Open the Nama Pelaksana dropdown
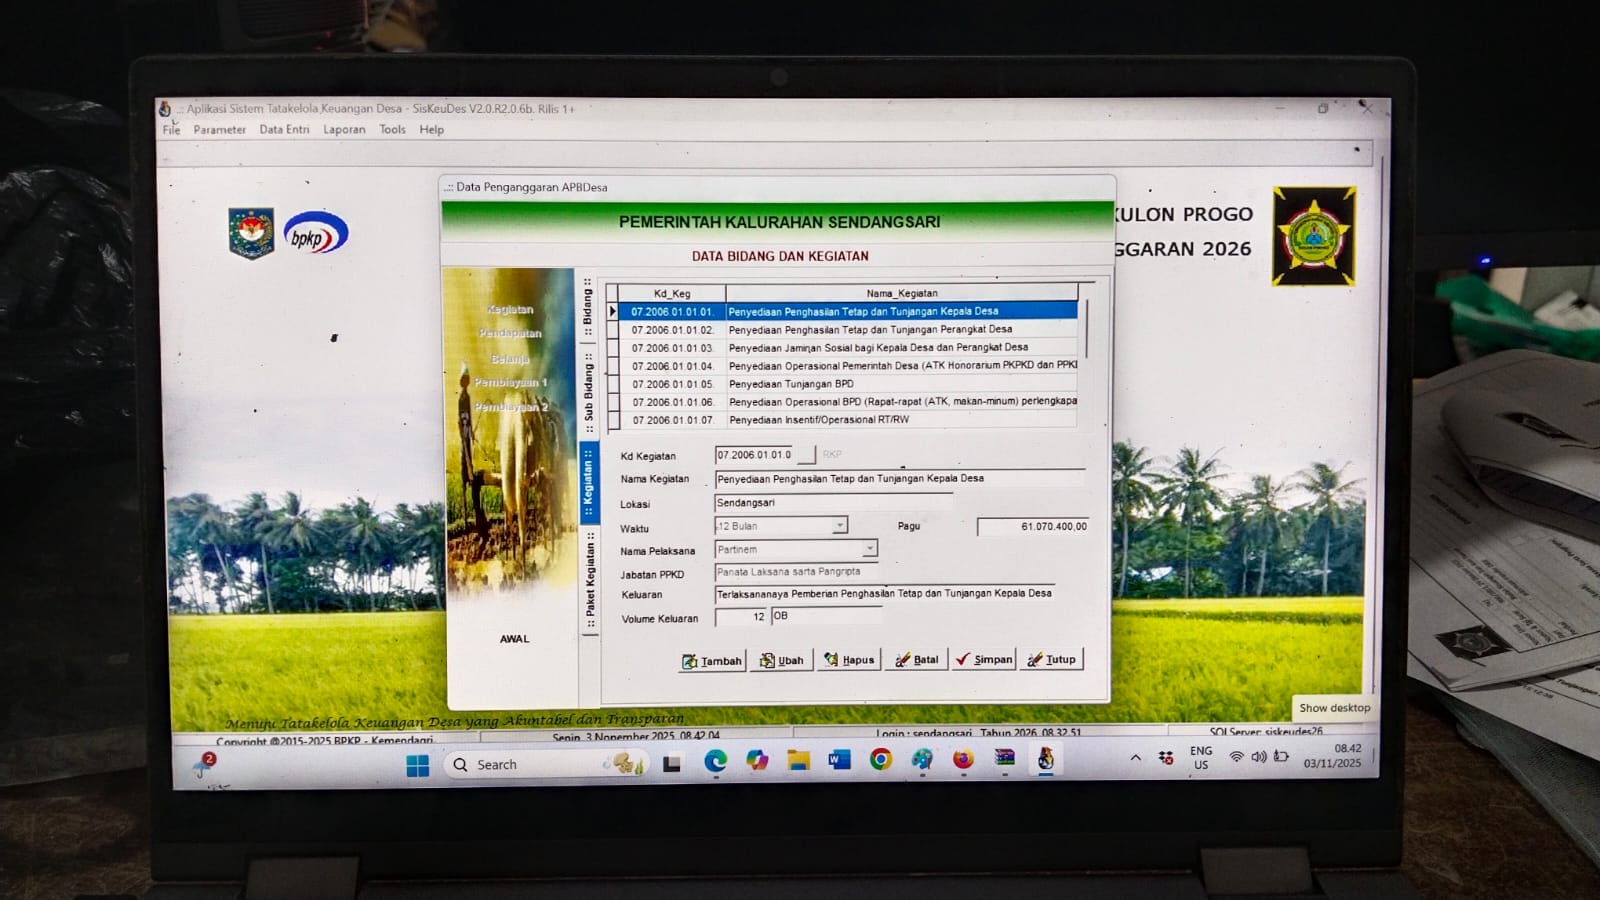The width and height of the screenshot is (1600, 900). coord(869,549)
